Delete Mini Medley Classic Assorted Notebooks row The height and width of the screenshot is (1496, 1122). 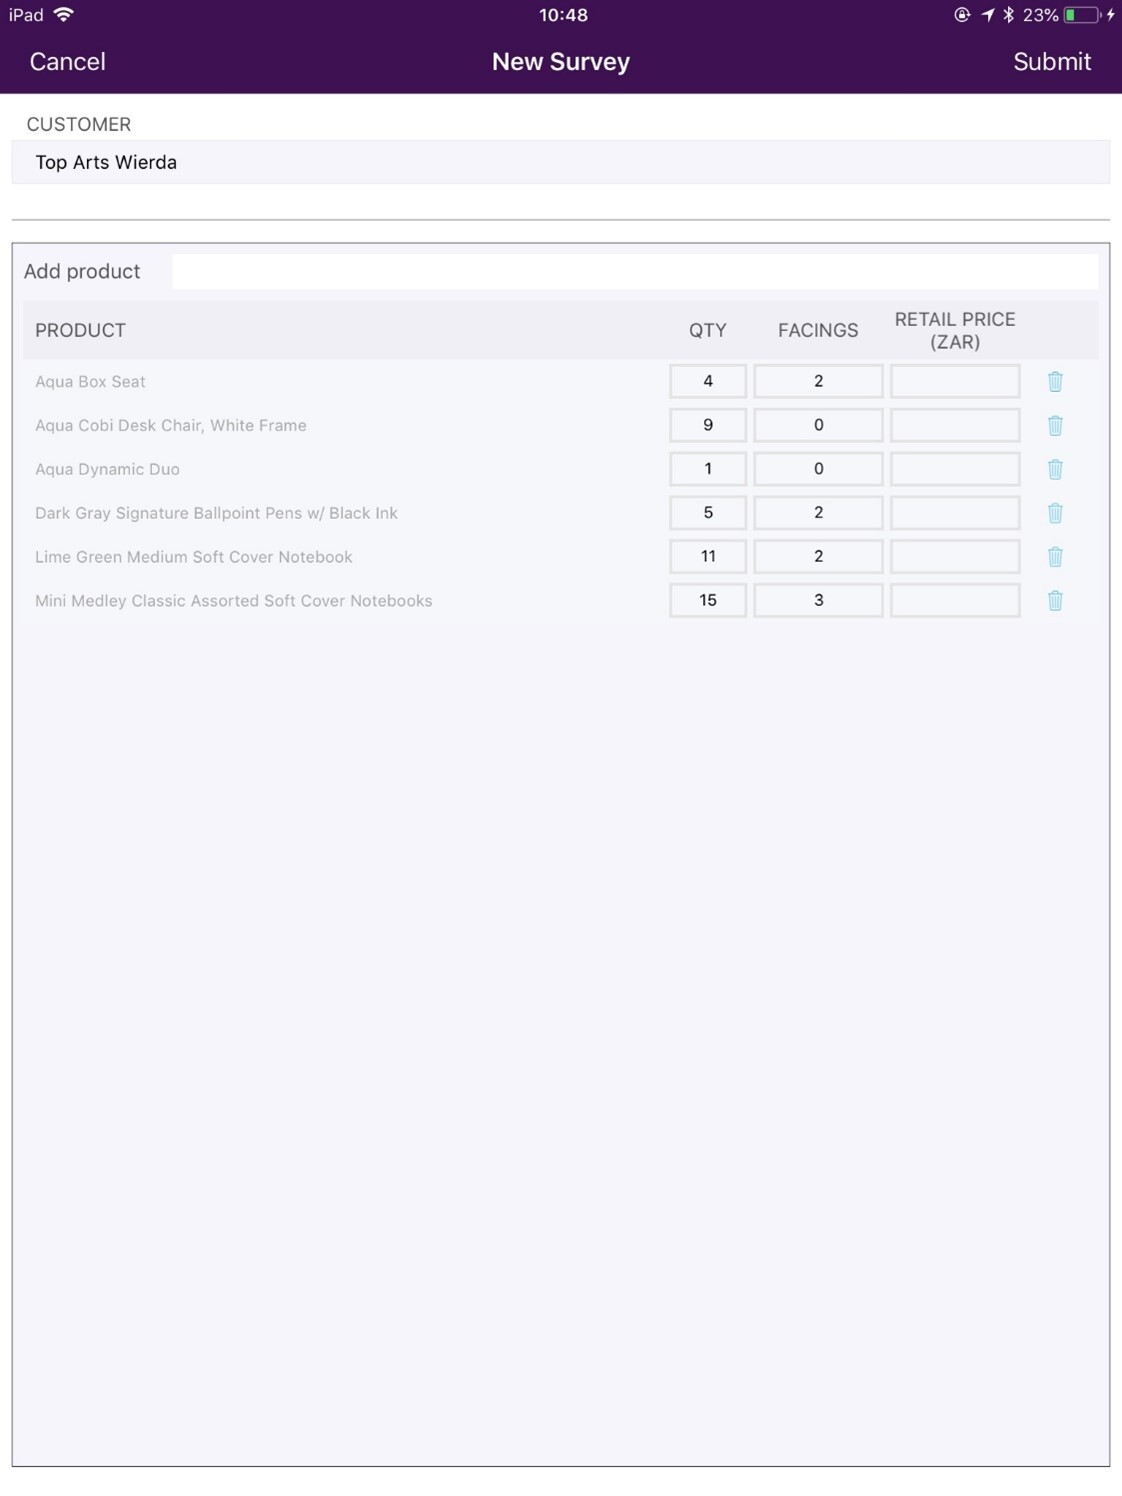click(x=1055, y=601)
